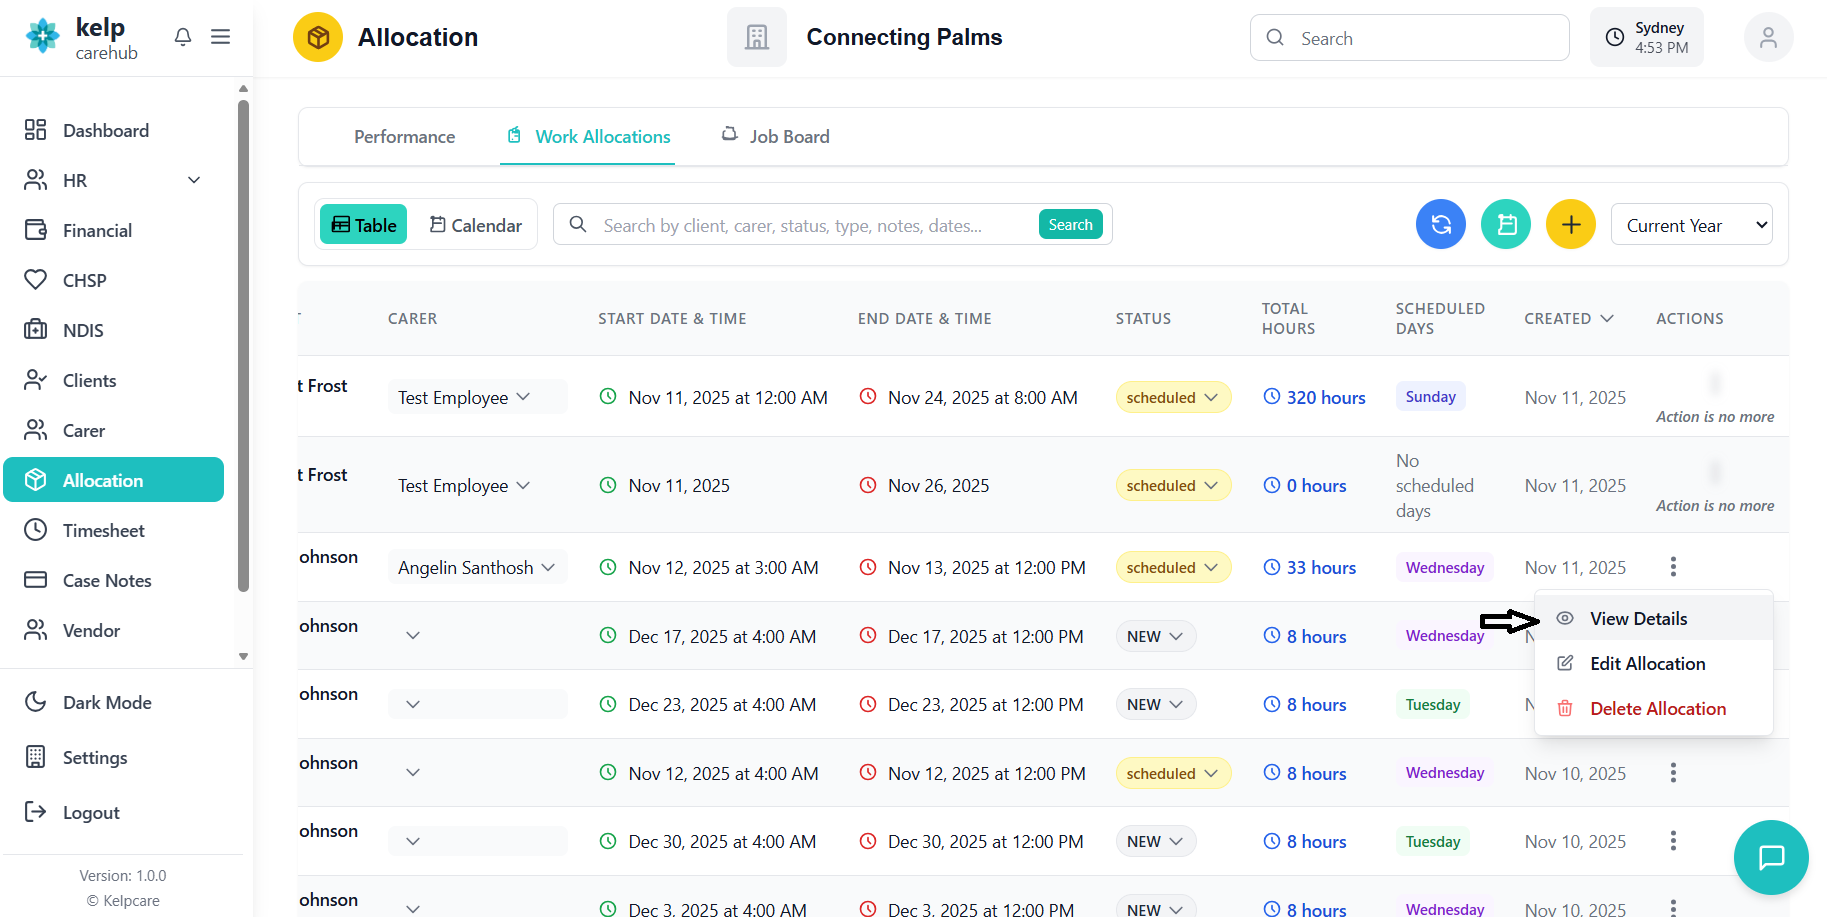This screenshot has height=917, width=1827.
Task: Click the blue refresh allocations icon
Action: [1440, 225]
